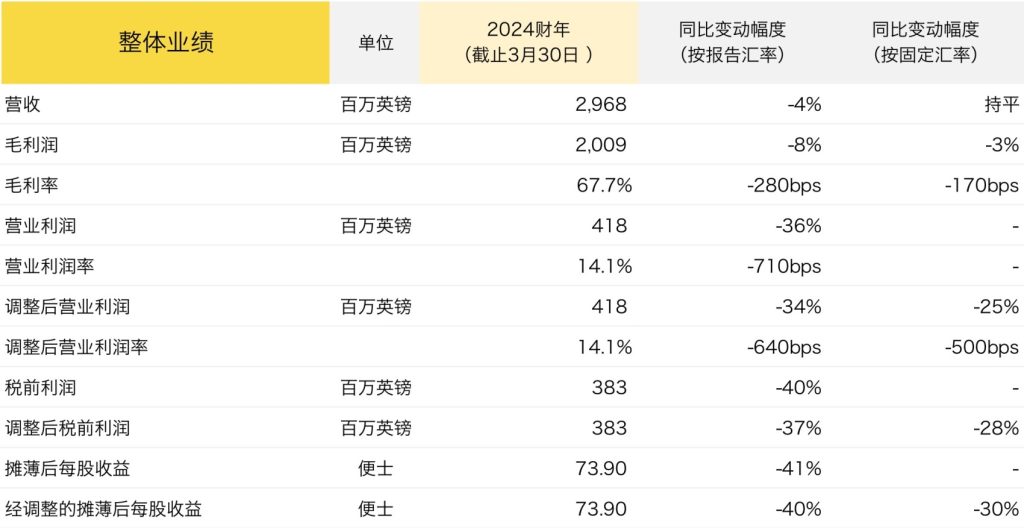Select the -710bps cell

tap(784, 266)
